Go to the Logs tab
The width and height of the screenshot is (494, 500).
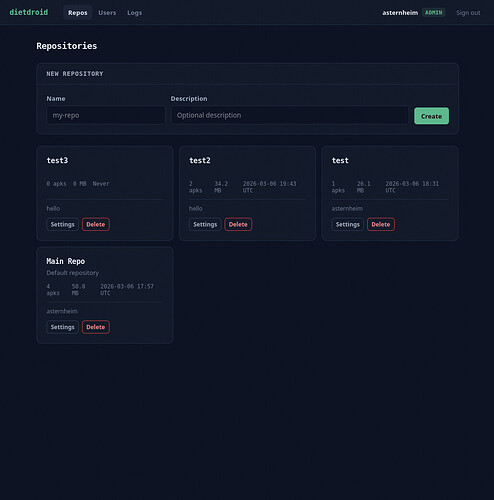pos(134,13)
